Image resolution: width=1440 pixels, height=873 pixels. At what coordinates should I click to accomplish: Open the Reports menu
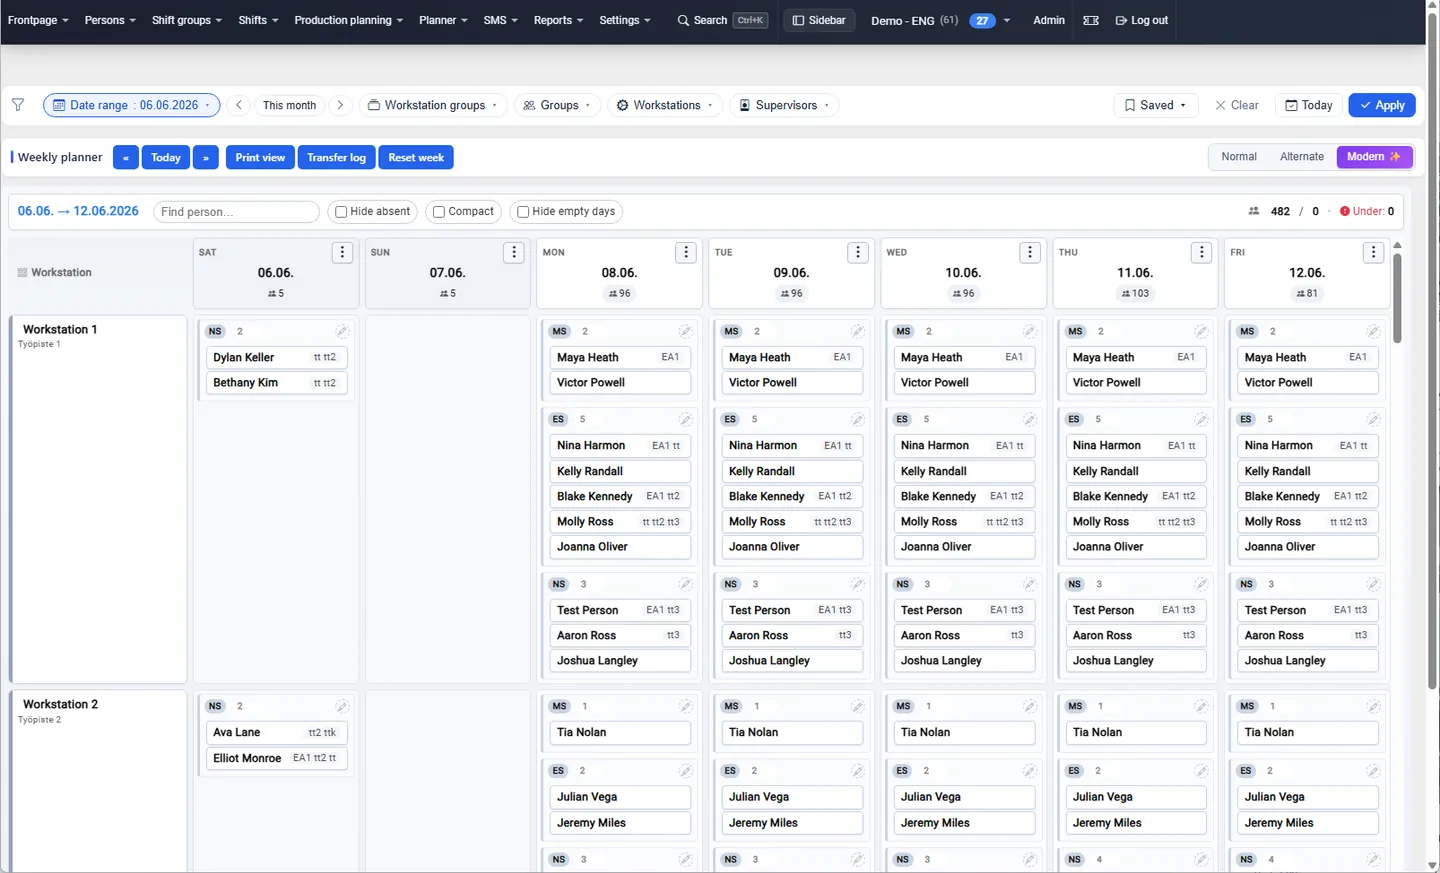pos(558,20)
